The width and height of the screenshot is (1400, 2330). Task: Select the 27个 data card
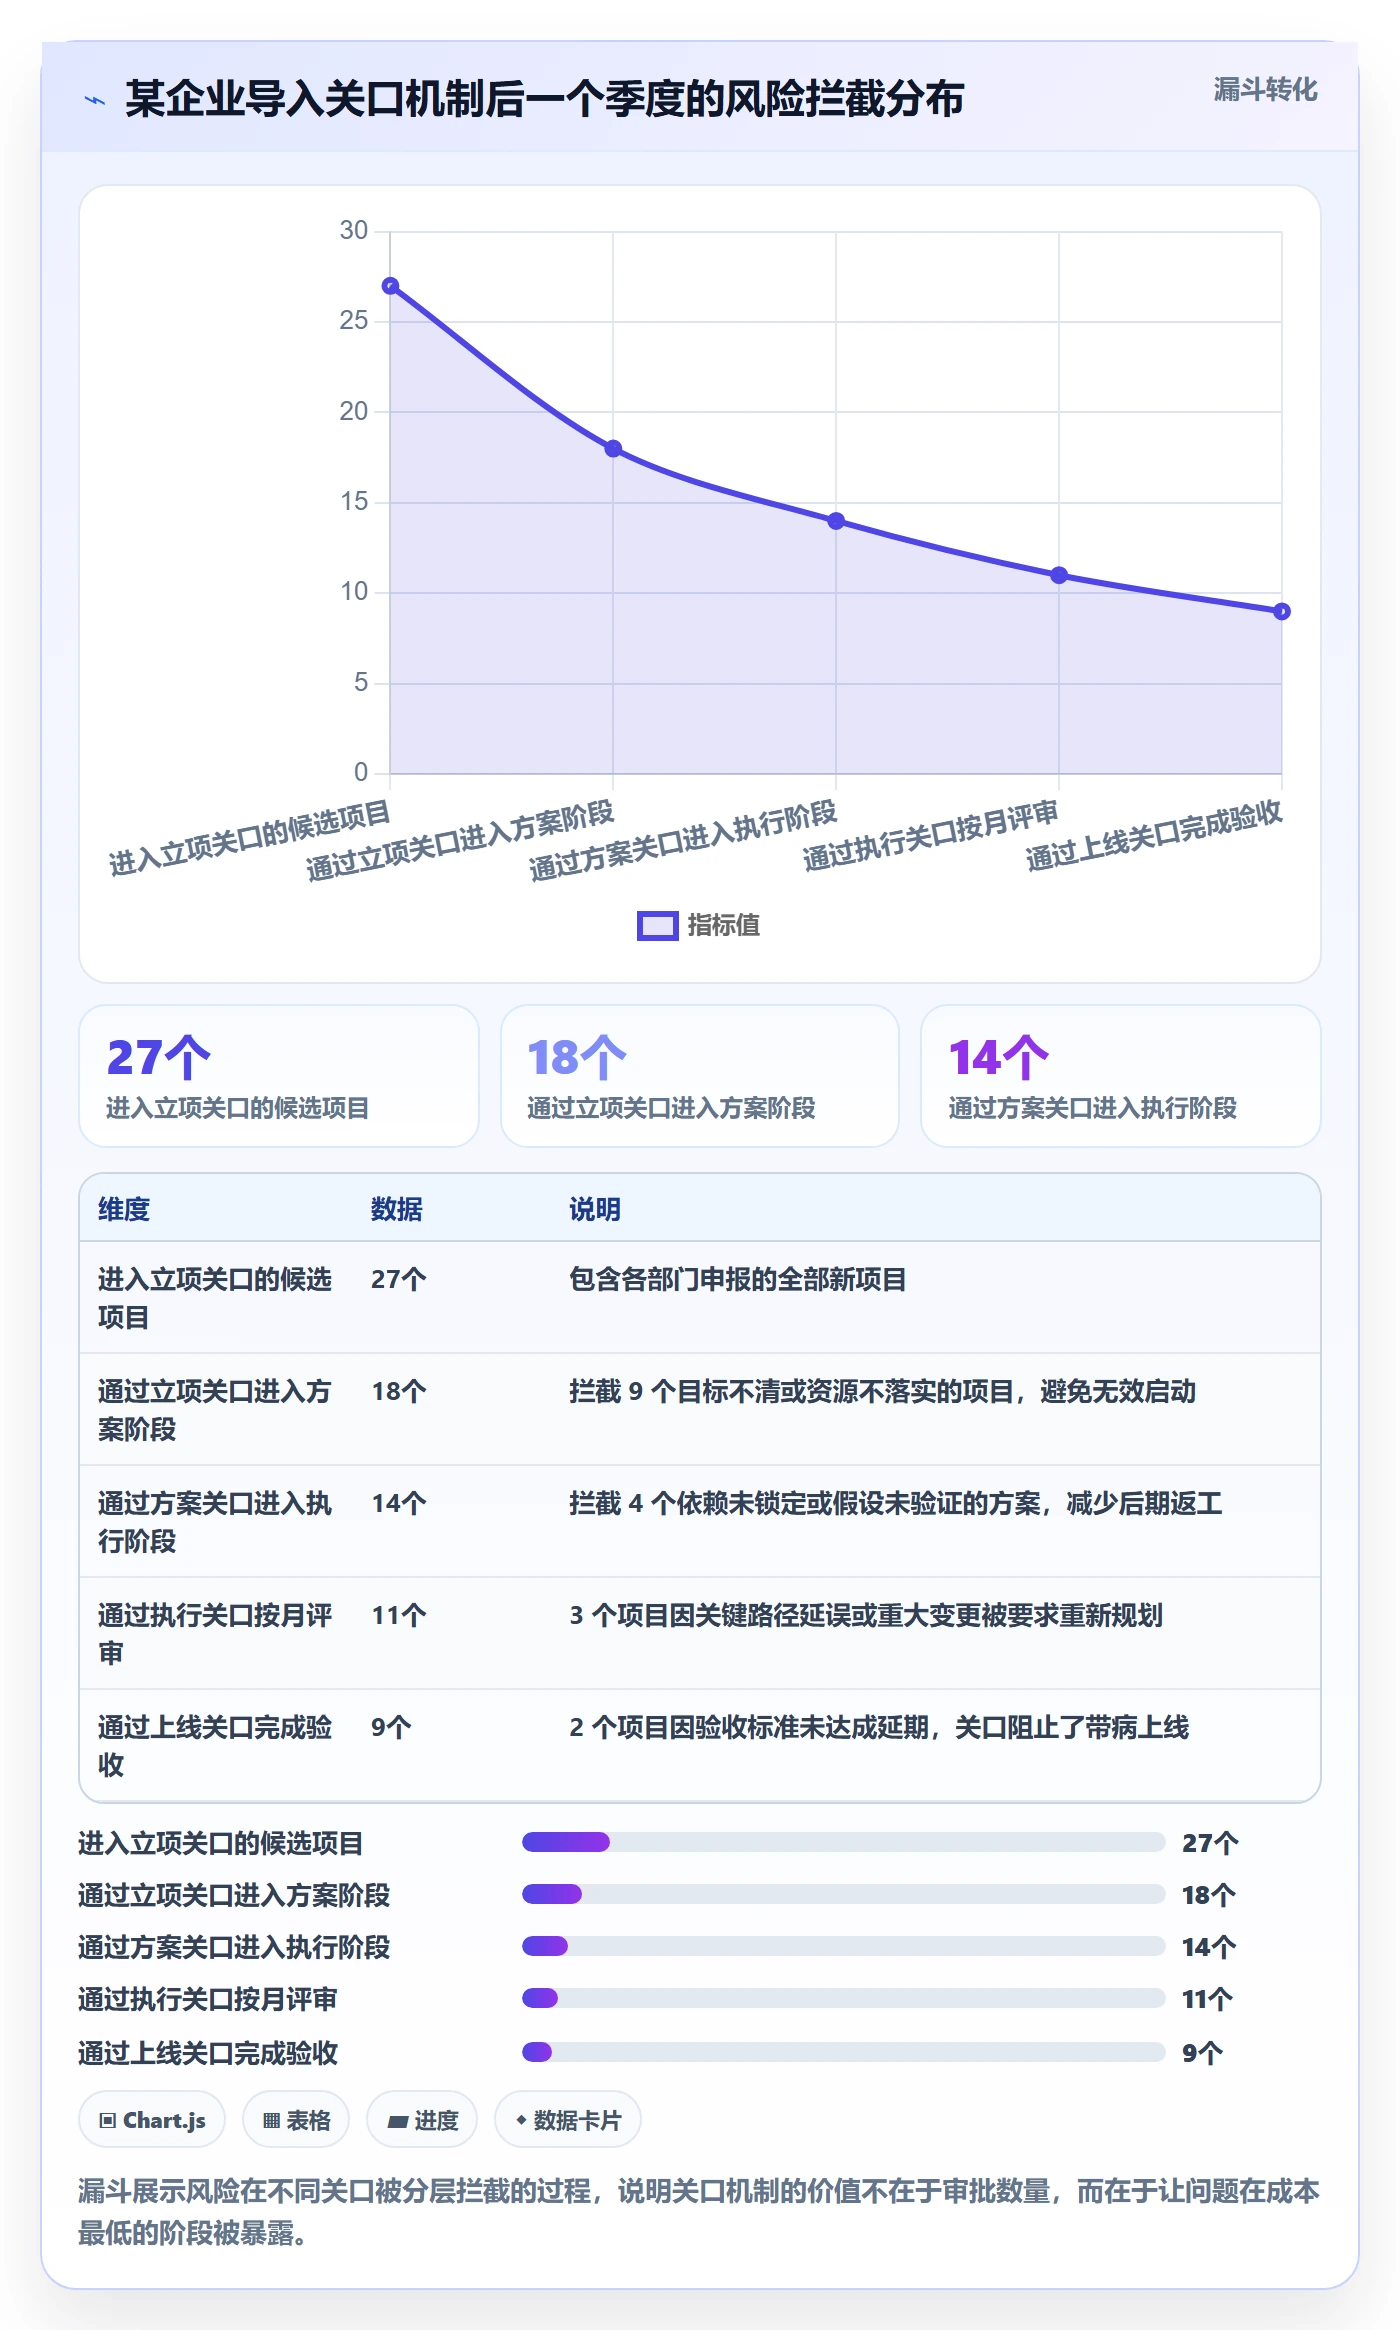pyautogui.click(x=279, y=1076)
